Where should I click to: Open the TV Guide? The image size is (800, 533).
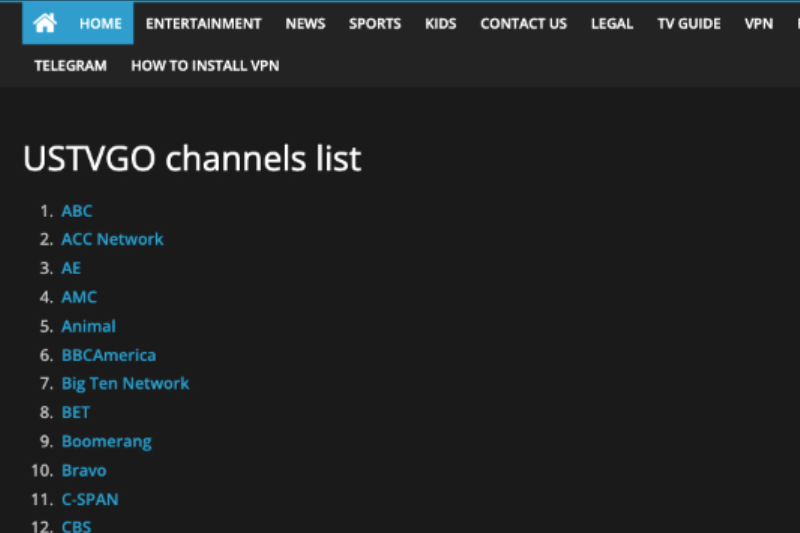689,24
